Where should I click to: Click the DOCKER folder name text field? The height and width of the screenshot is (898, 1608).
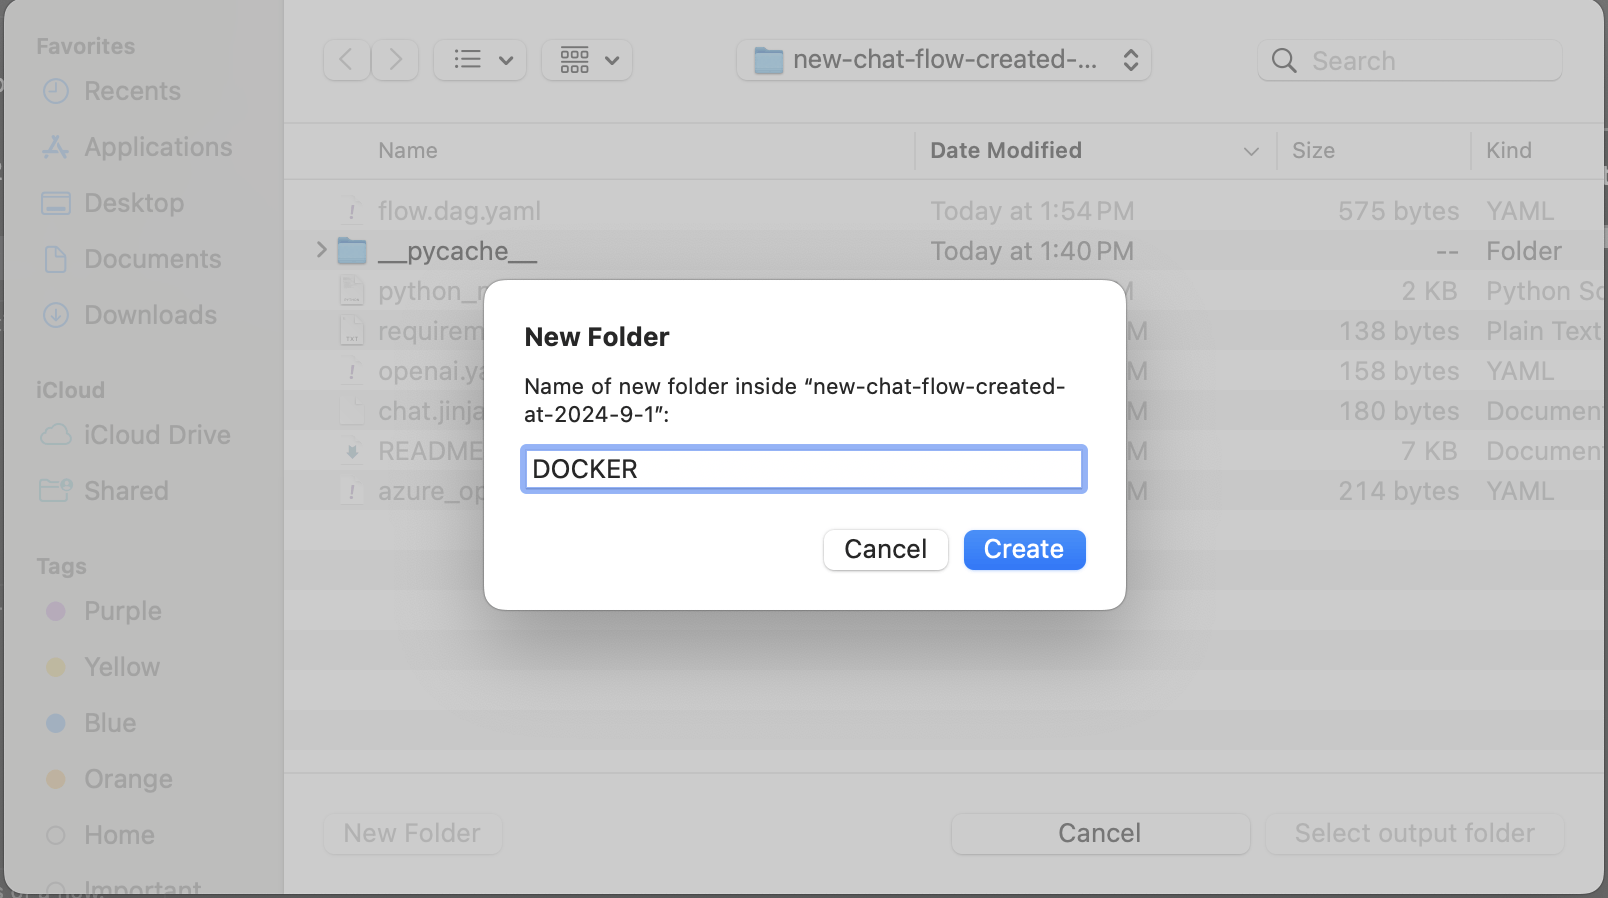coord(803,469)
